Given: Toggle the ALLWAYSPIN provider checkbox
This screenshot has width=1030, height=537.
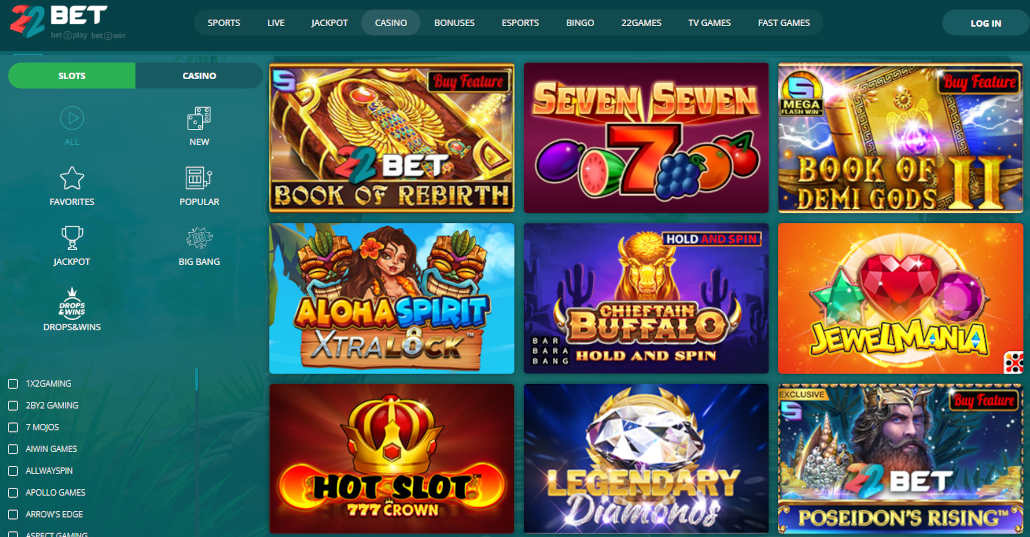Looking at the screenshot, I should tap(12, 471).
